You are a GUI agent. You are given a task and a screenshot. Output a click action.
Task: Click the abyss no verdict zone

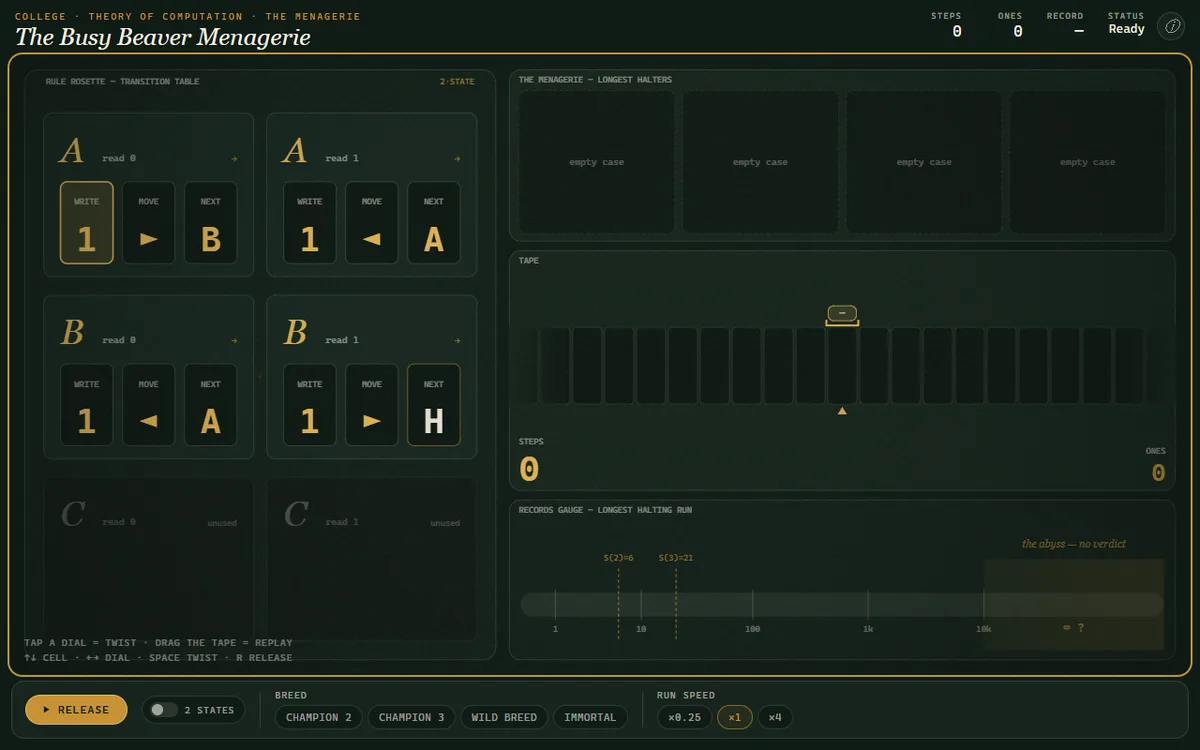(x=1074, y=603)
